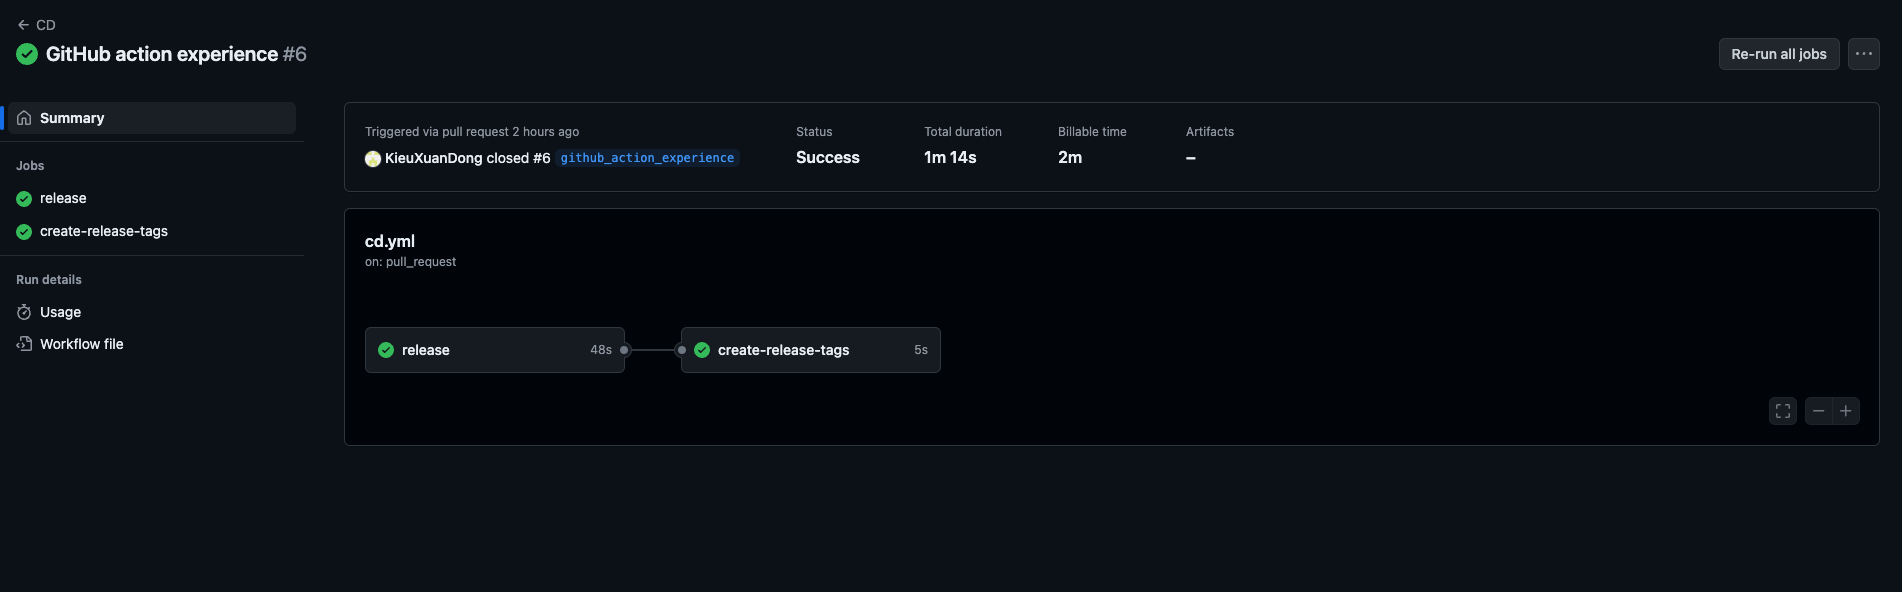
Task: Toggle fullscreen for the workflow graph
Action: click(x=1783, y=411)
